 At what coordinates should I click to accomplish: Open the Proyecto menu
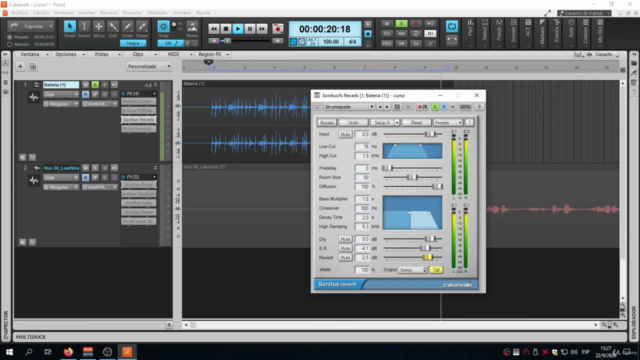132,13
